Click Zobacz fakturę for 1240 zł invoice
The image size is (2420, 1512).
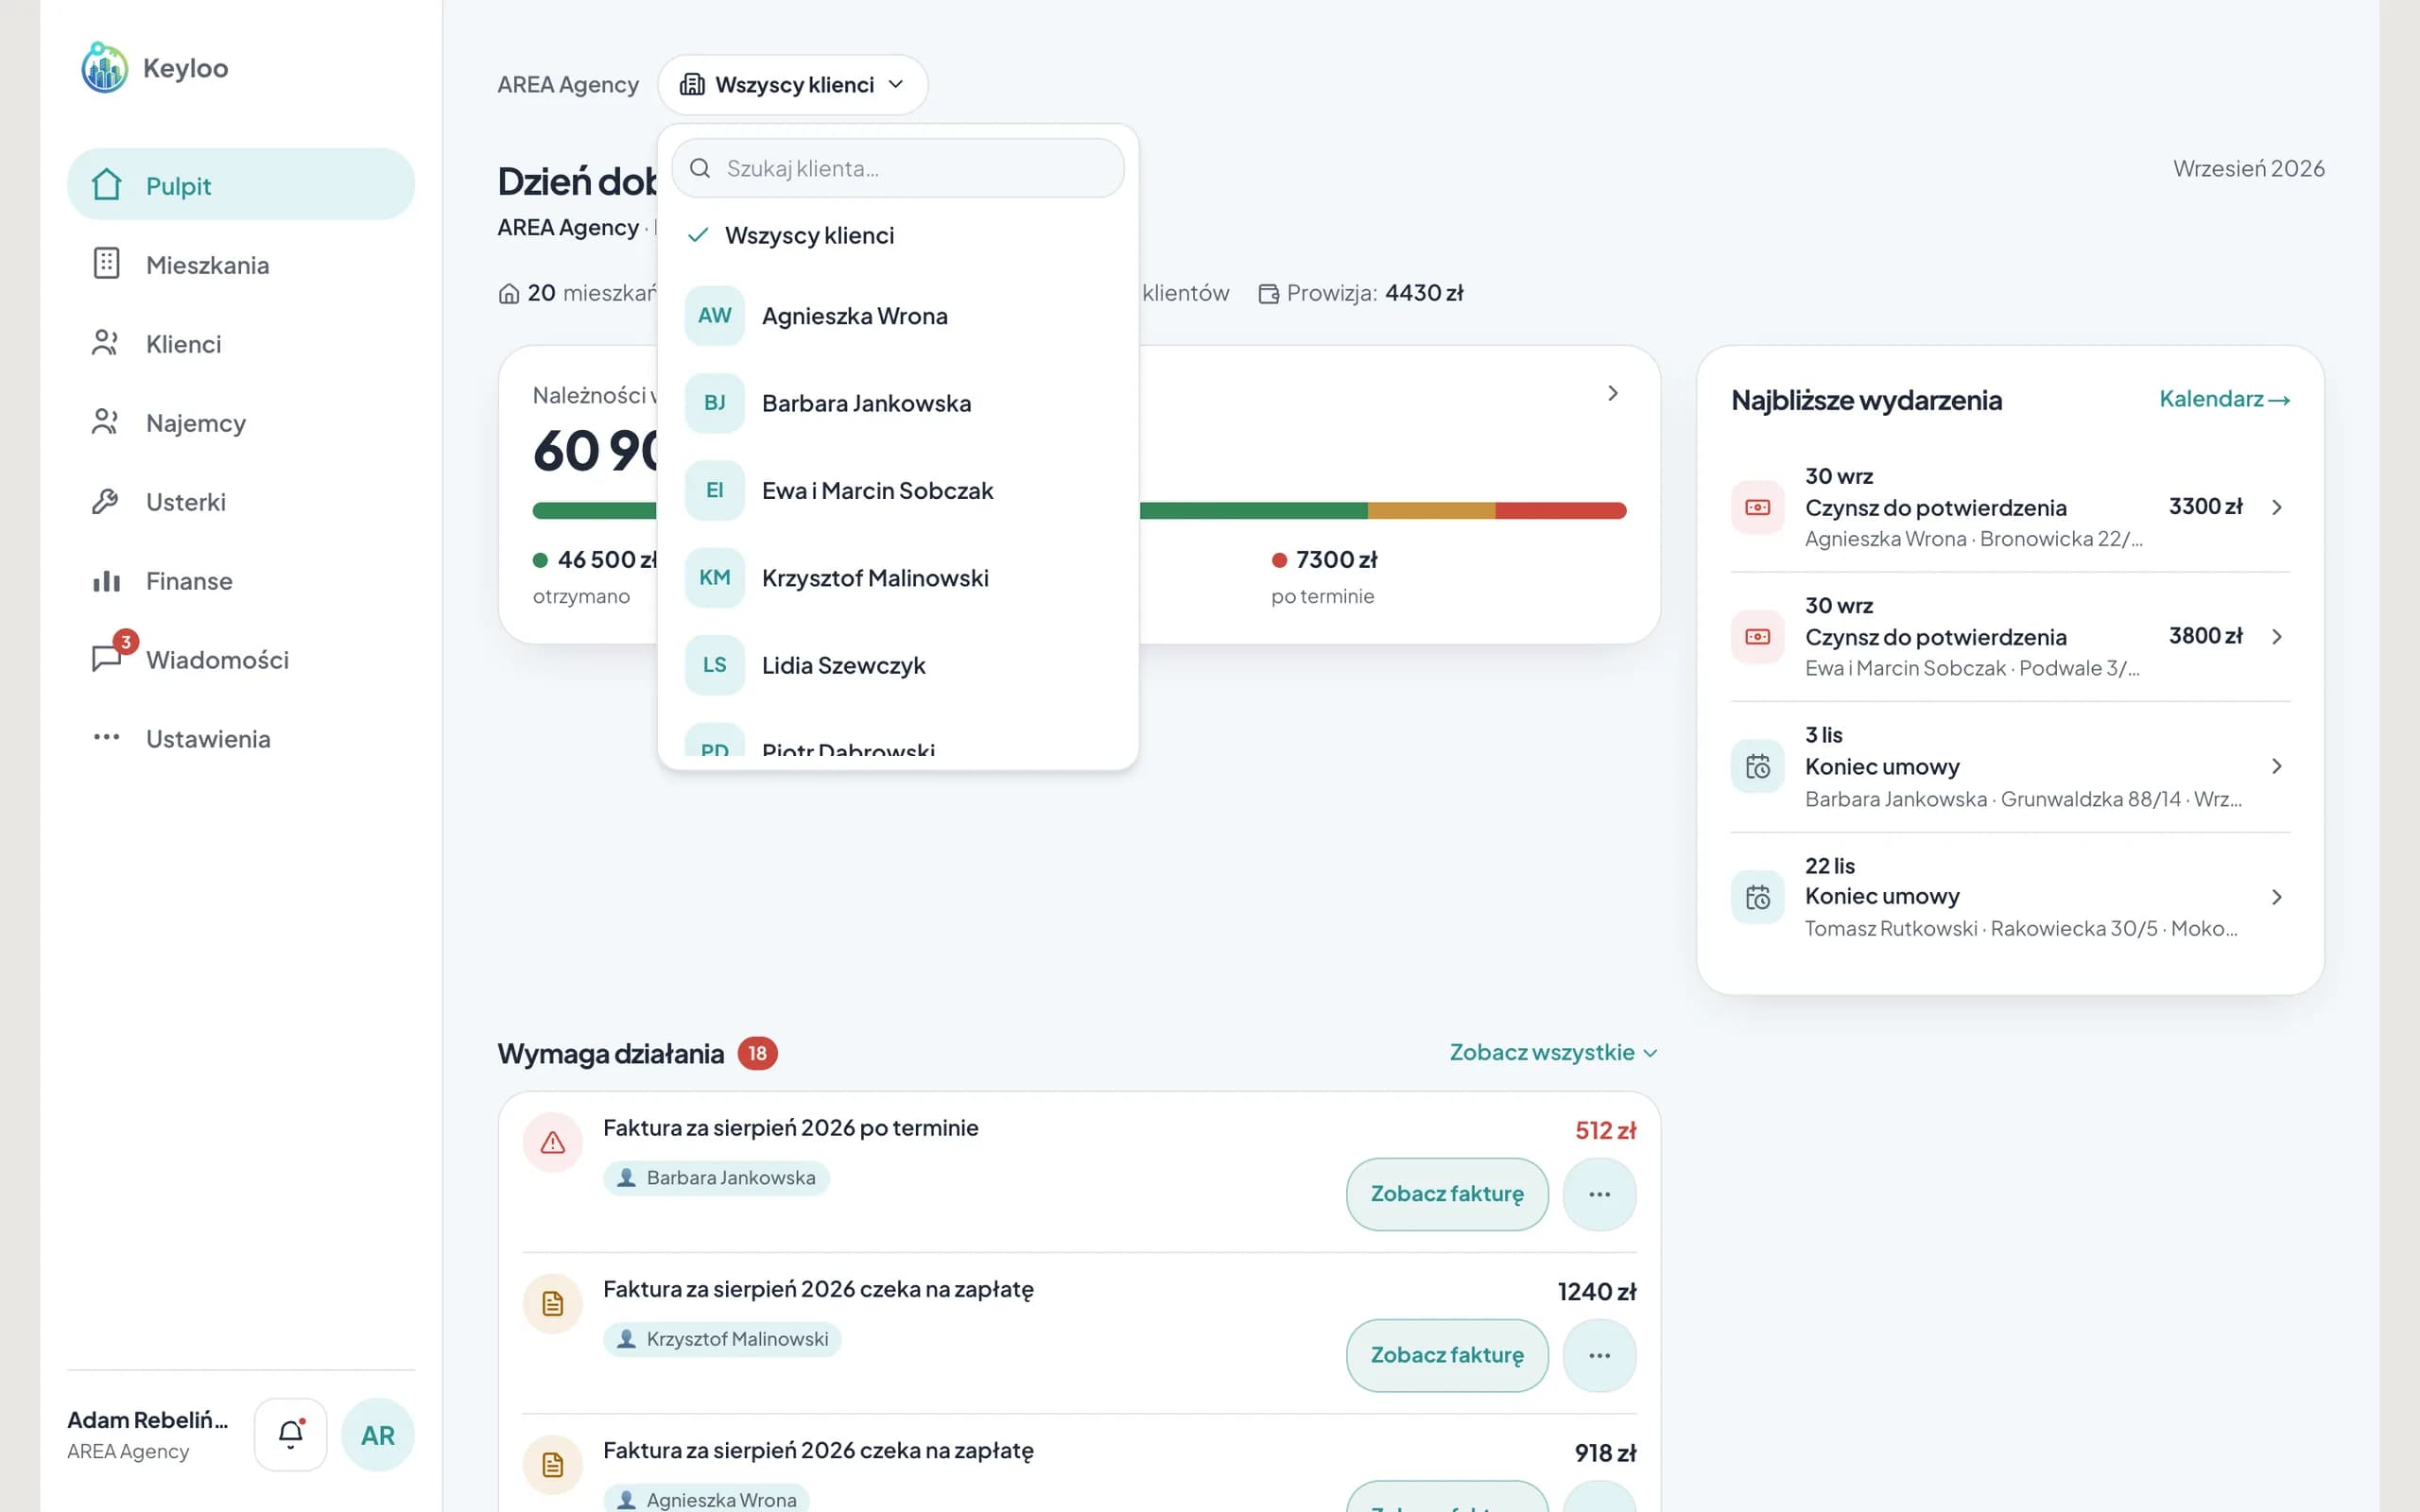pos(1446,1355)
